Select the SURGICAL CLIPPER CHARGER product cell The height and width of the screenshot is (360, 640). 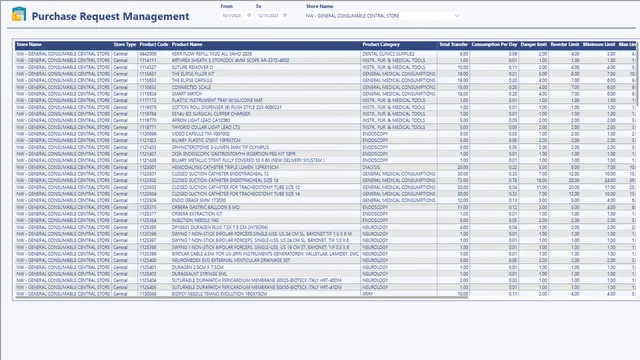pyautogui.click(x=211, y=114)
